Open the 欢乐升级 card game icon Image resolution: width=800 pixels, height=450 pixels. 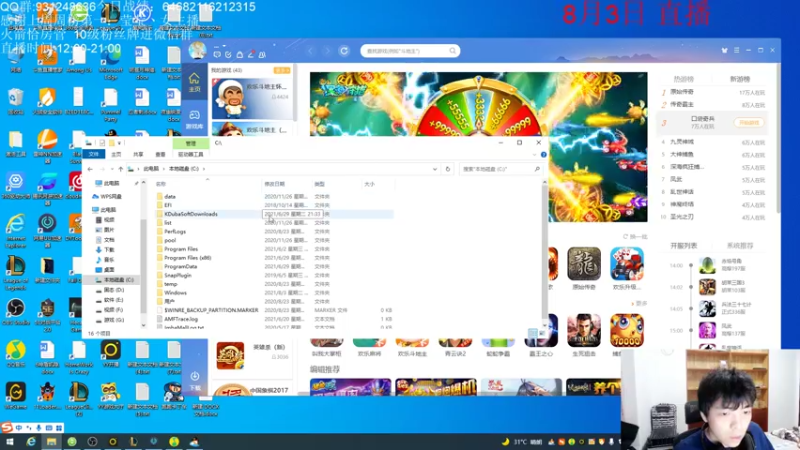pos(627,264)
